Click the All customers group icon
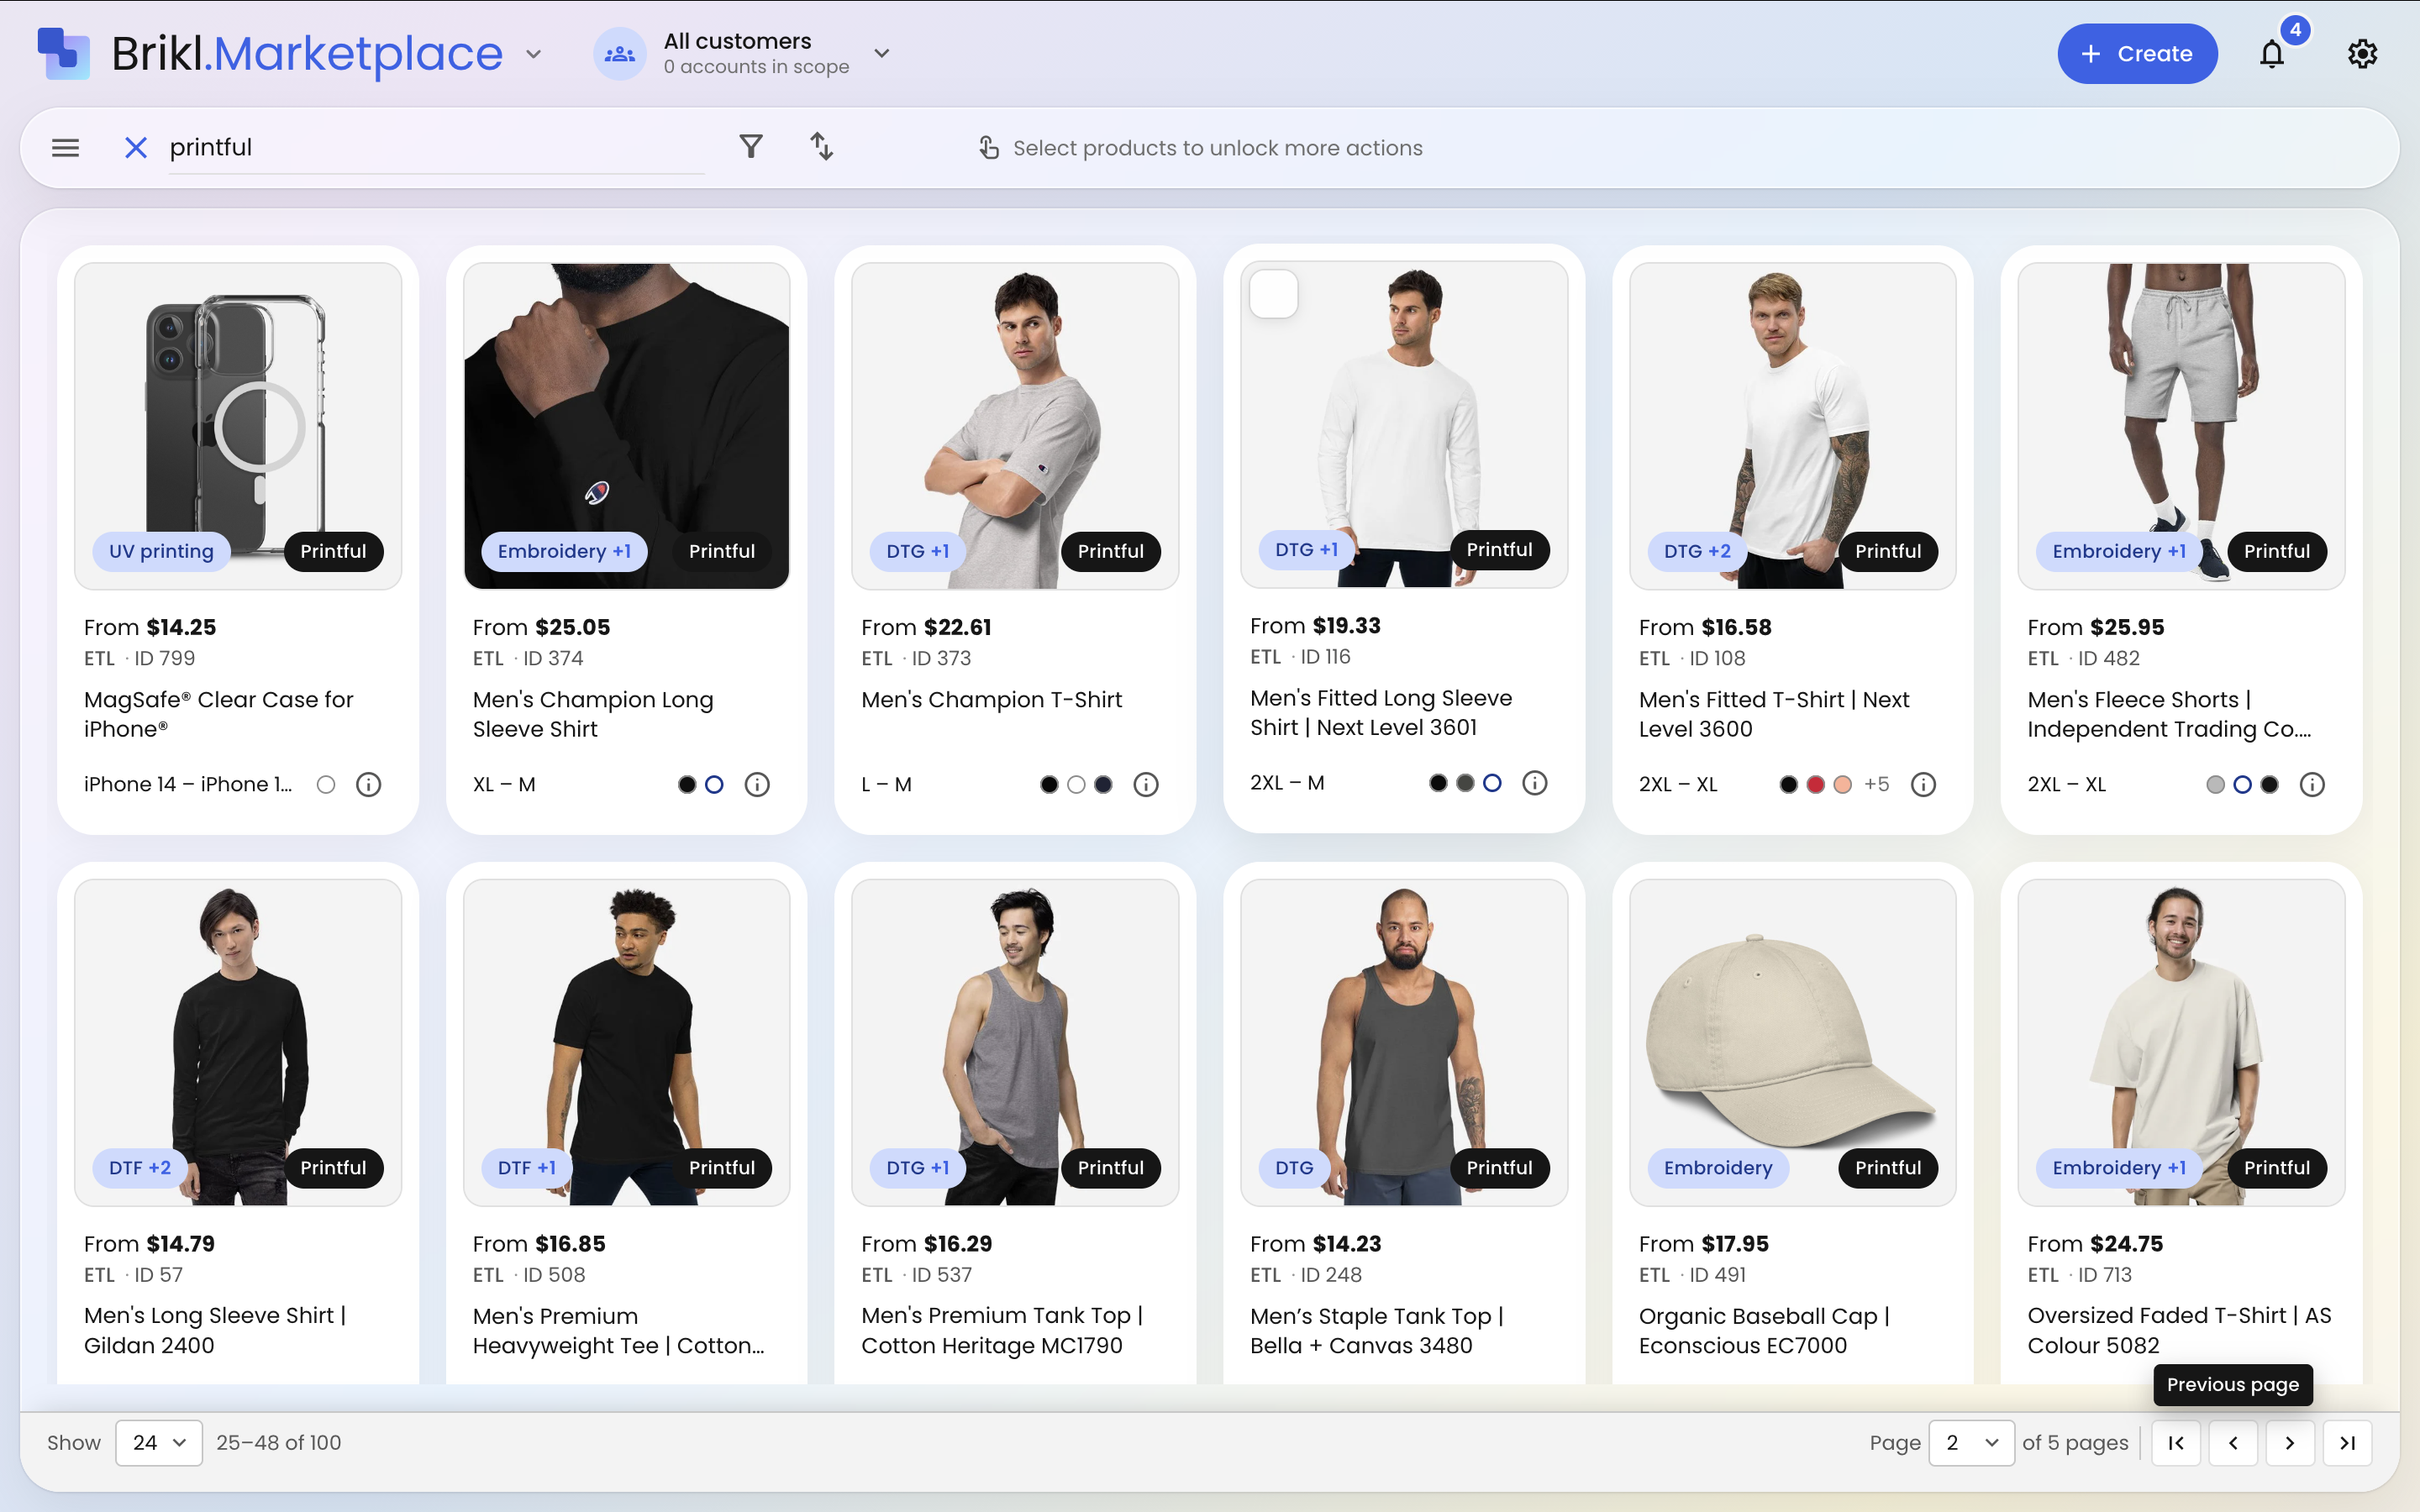 [x=620, y=54]
